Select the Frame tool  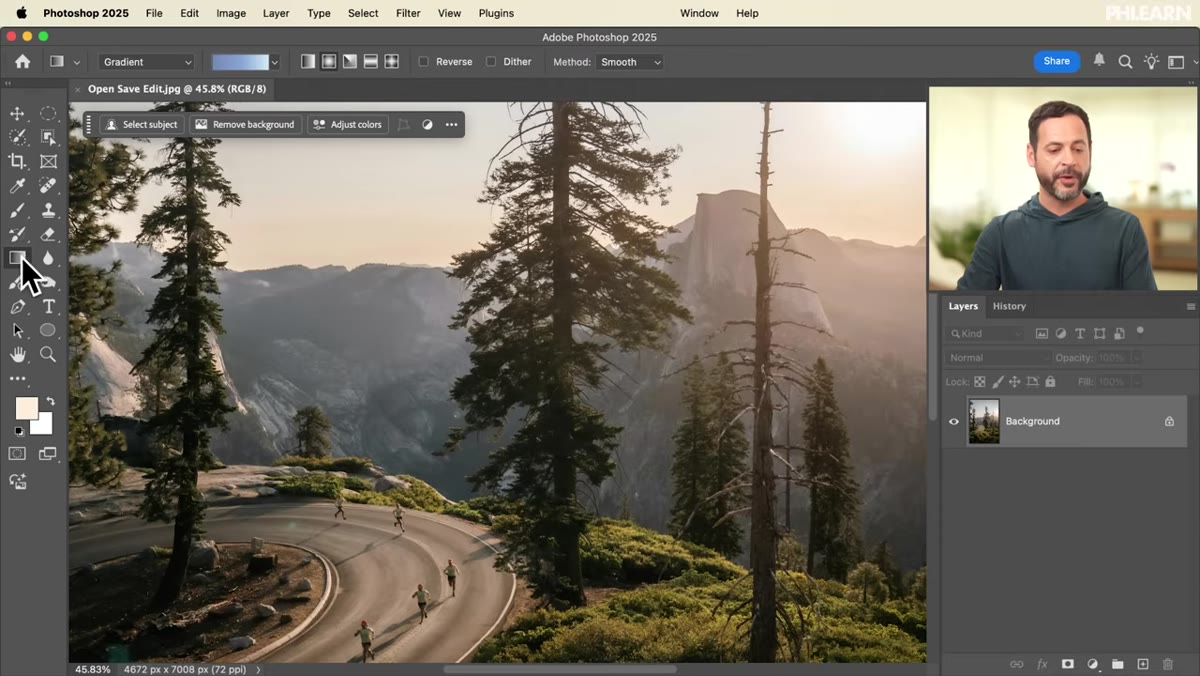48,161
